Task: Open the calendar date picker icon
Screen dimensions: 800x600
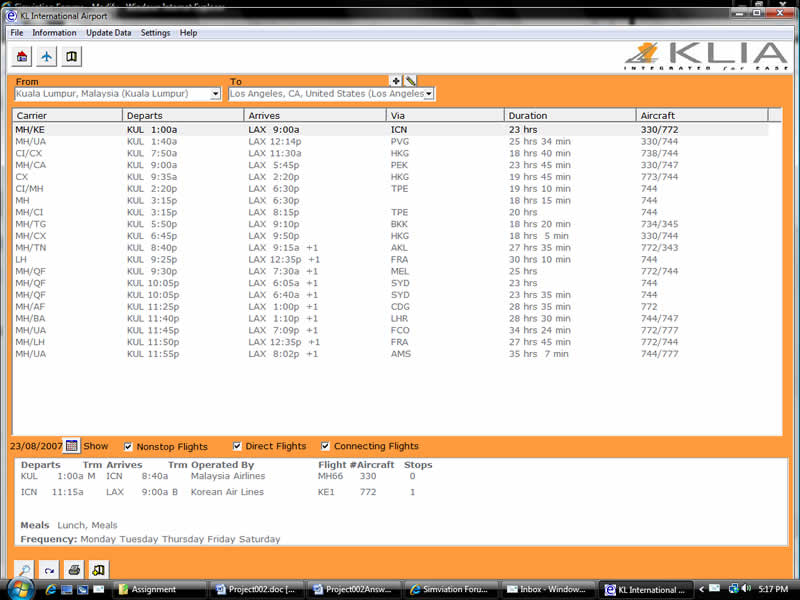Action: [x=72, y=446]
